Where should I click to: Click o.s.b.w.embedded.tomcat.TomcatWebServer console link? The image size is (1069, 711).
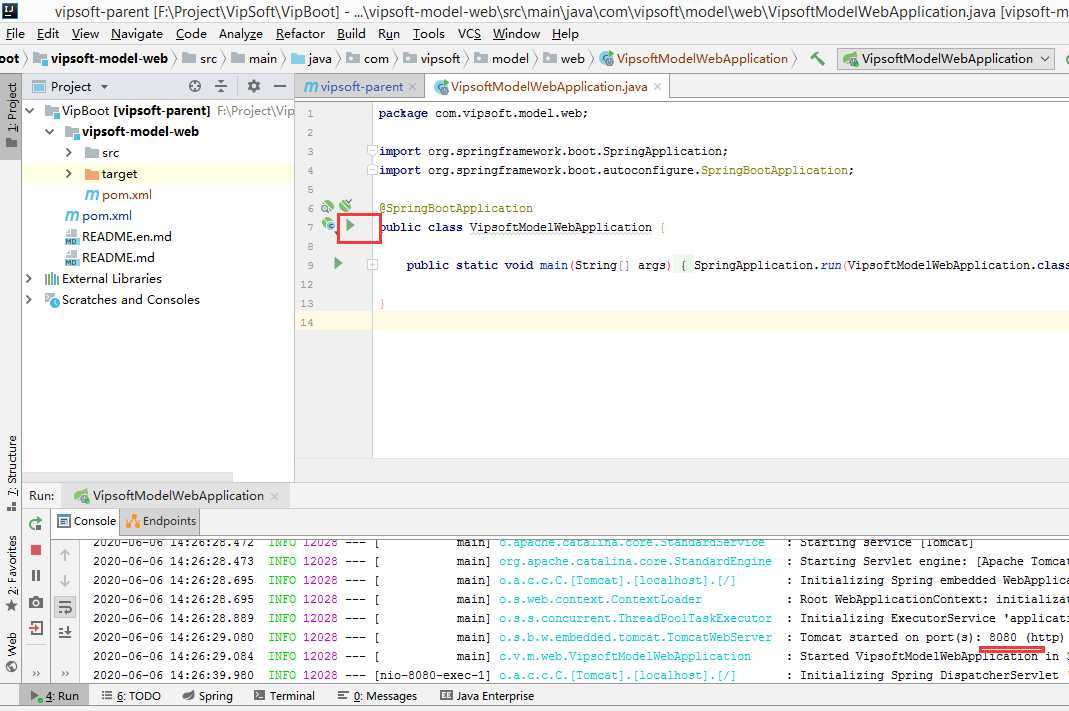[635, 637]
